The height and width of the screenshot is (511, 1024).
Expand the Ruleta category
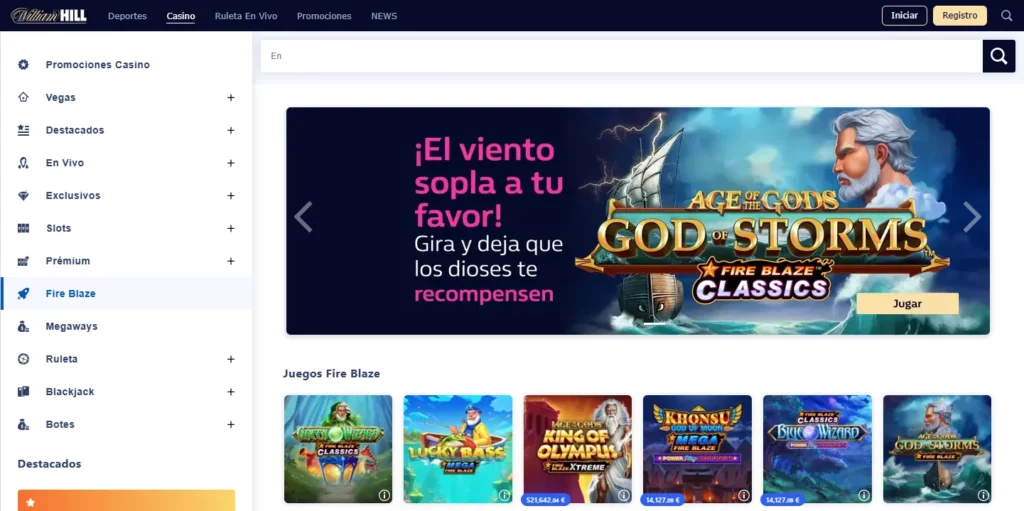tap(231, 359)
